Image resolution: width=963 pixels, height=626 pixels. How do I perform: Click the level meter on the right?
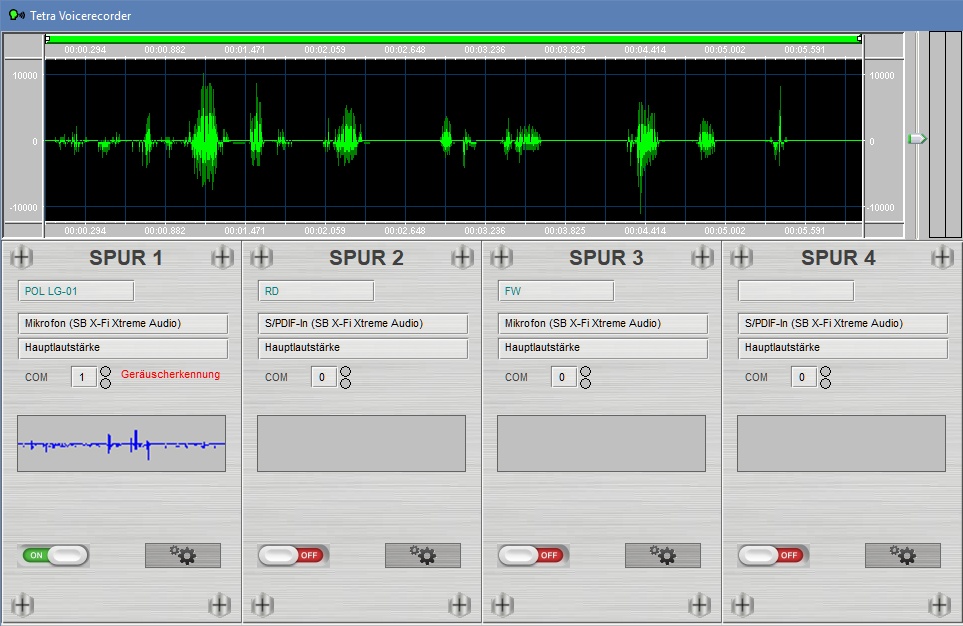pyautogui.click(x=945, y=135)
